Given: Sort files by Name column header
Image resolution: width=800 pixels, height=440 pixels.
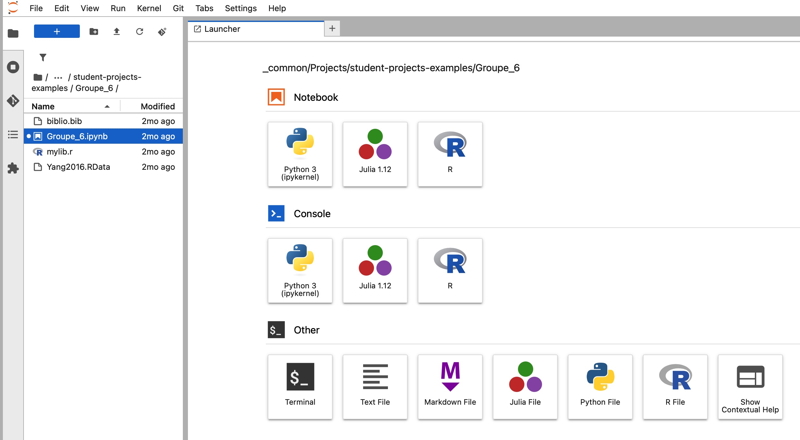Looking at the screenshot, I should [70, 106].
